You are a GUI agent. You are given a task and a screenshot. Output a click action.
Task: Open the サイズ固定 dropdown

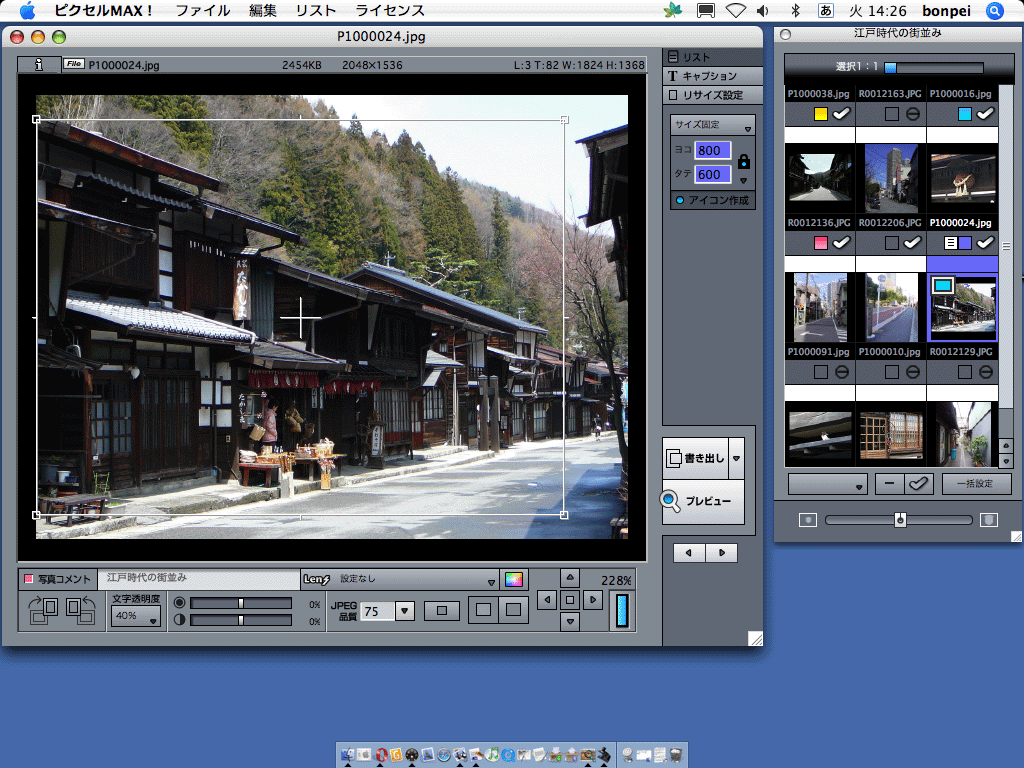(x=712, y=125)
